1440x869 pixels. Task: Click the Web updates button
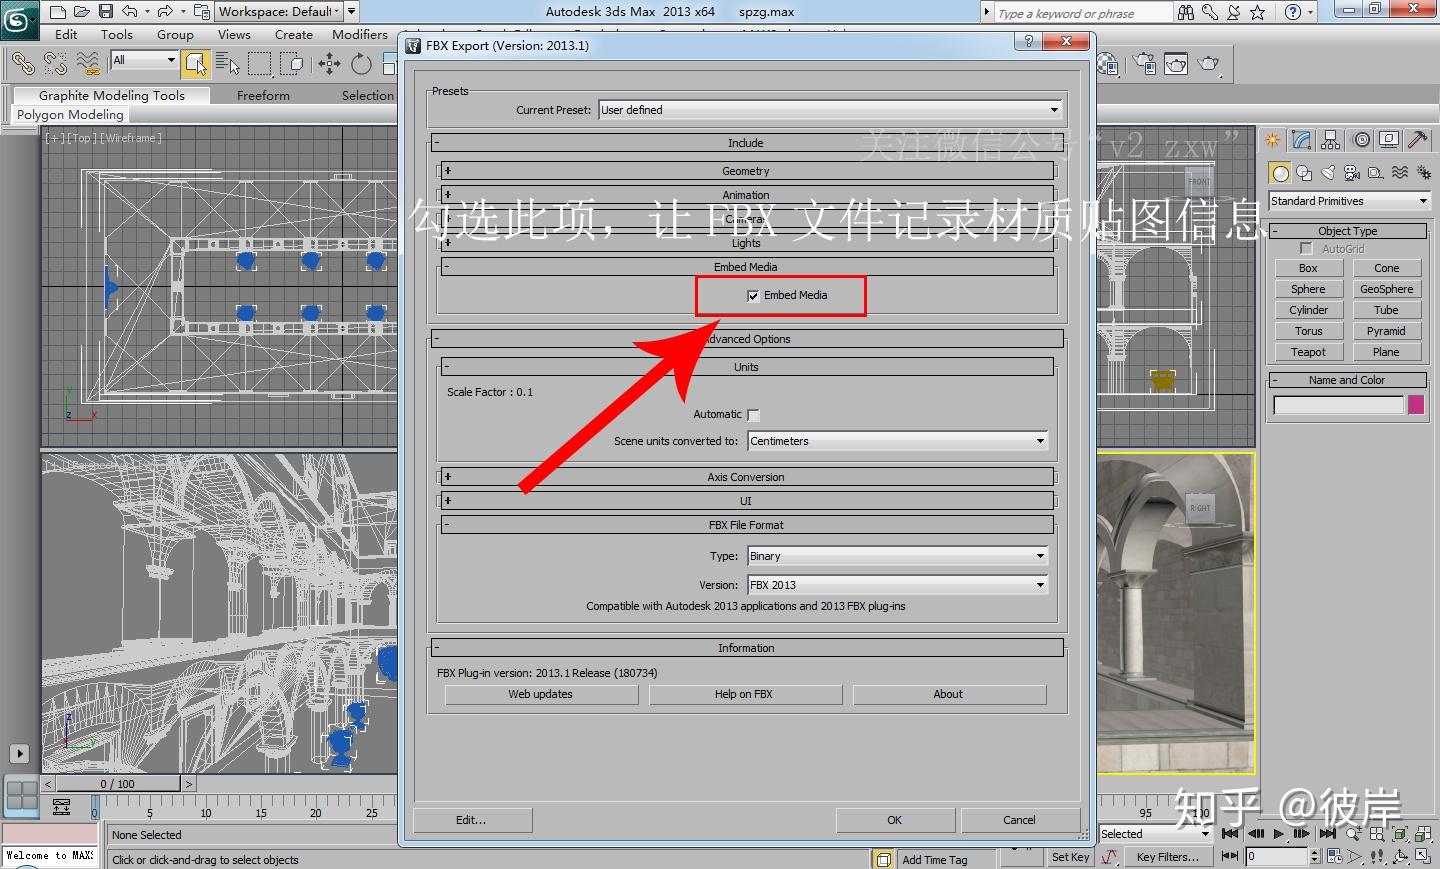(x=540, y=694)
